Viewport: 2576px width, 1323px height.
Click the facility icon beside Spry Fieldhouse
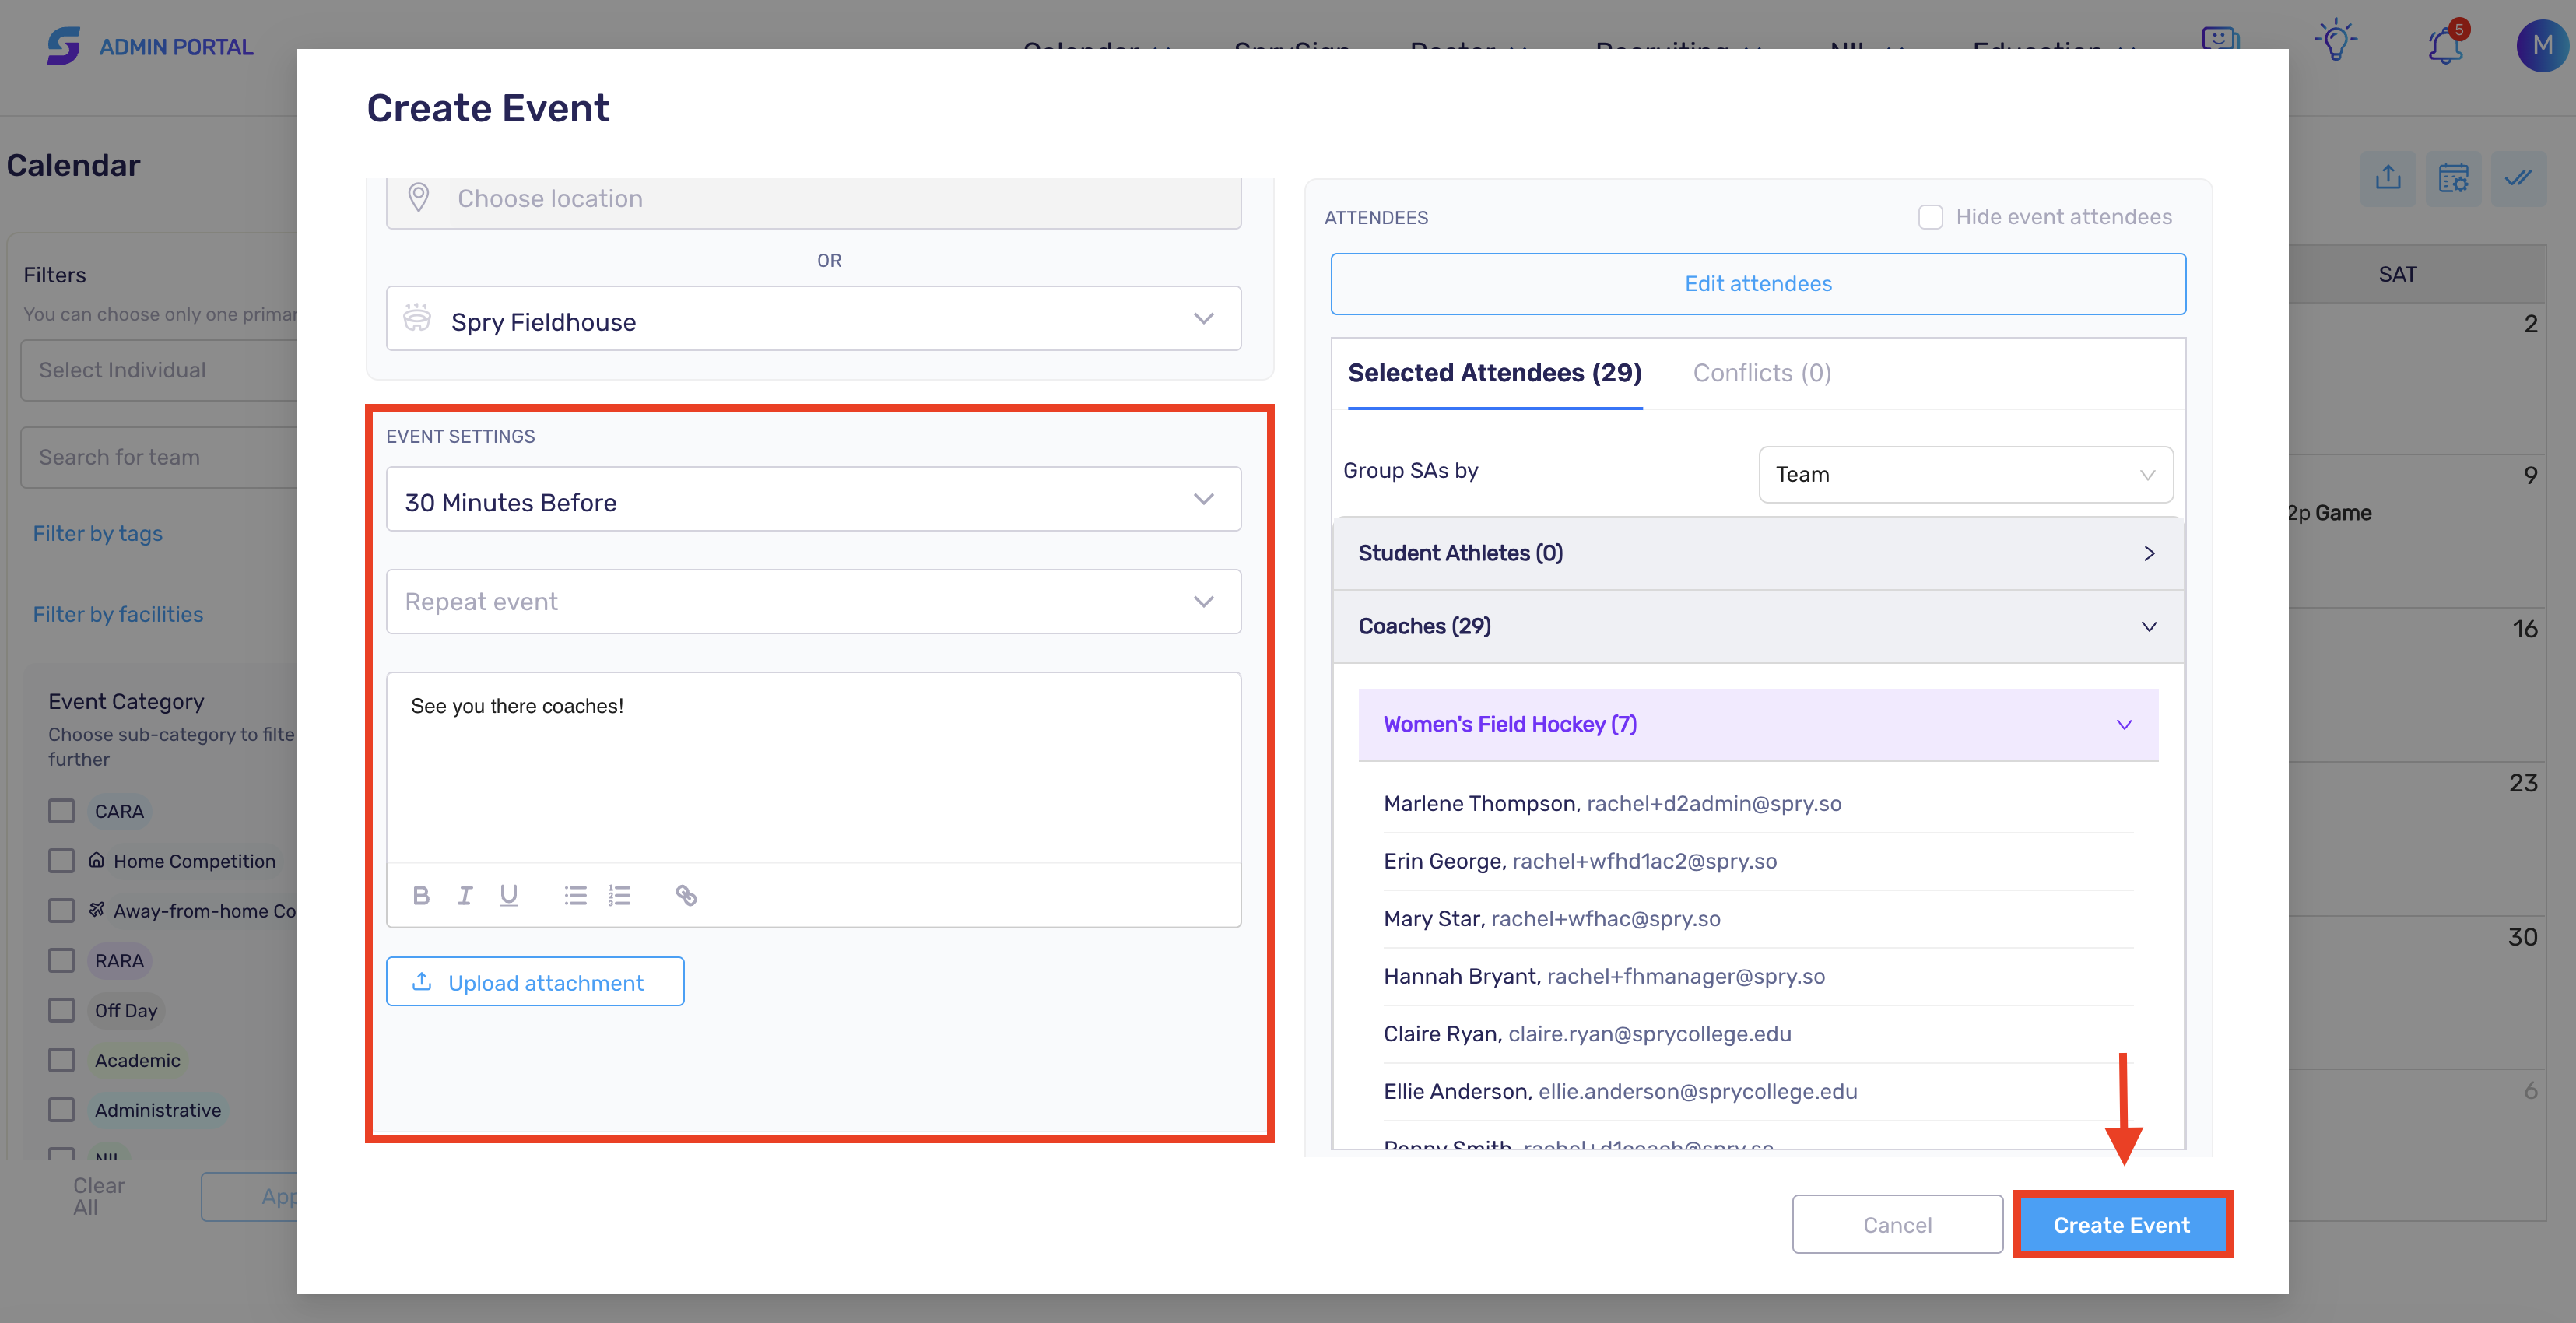417,319
